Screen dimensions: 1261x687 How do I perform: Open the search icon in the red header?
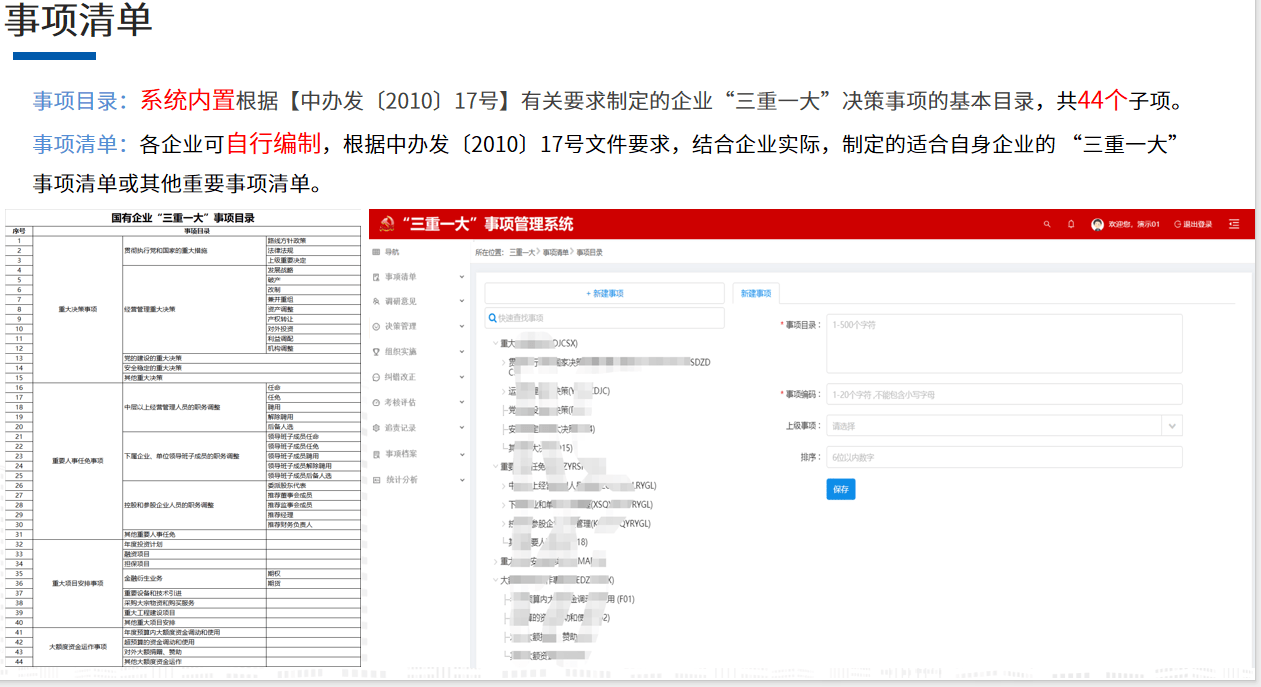pyautogui.click(x=1047, y=224)
